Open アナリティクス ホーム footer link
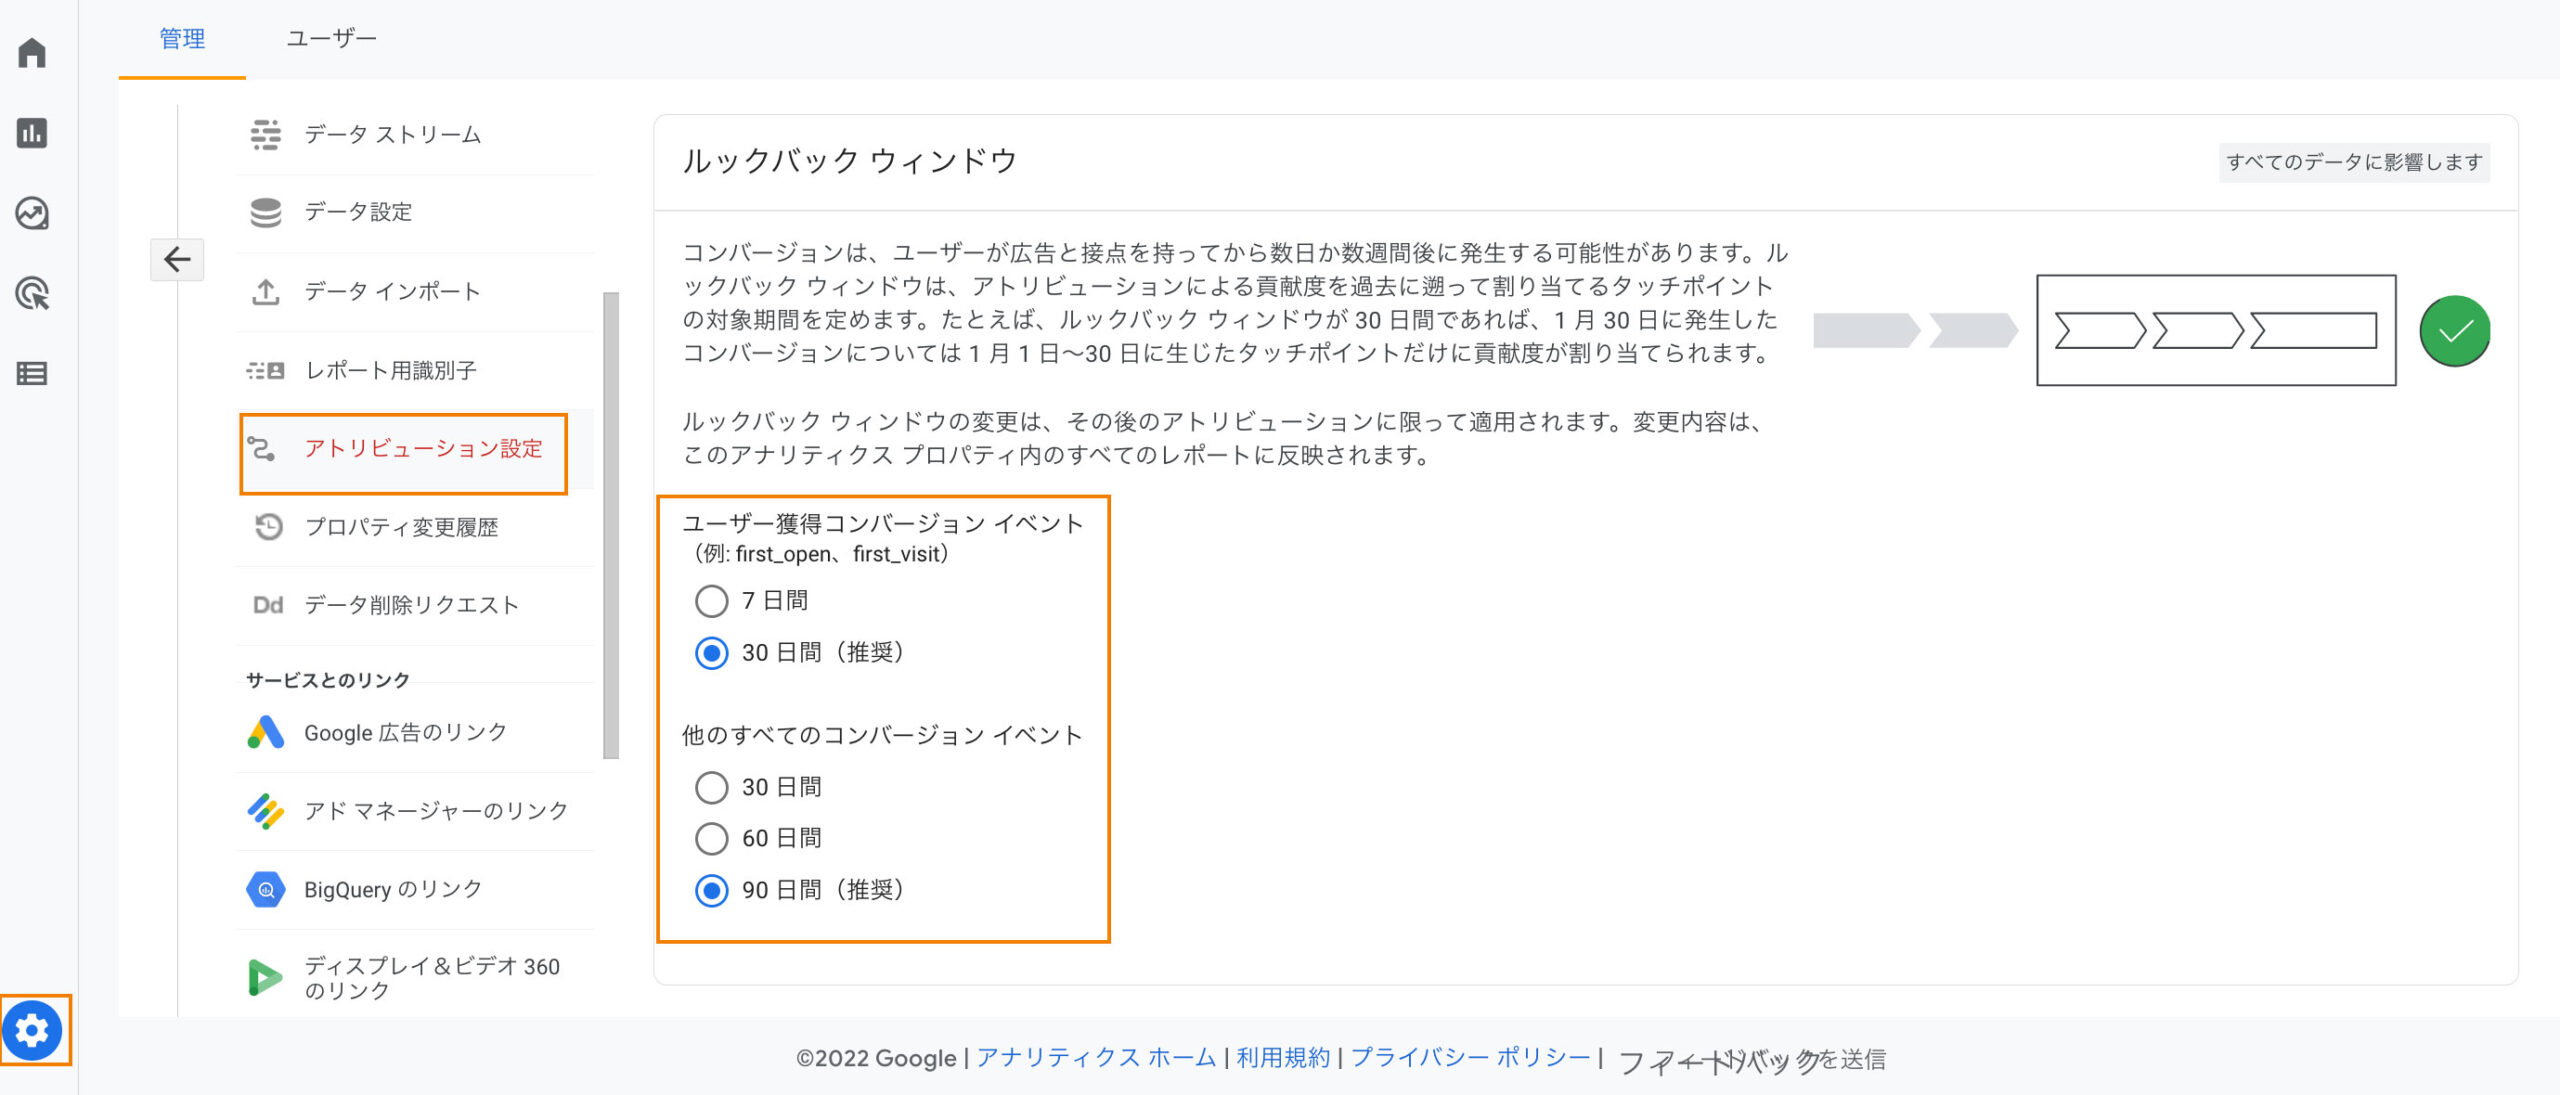 coord(1096,1058)
